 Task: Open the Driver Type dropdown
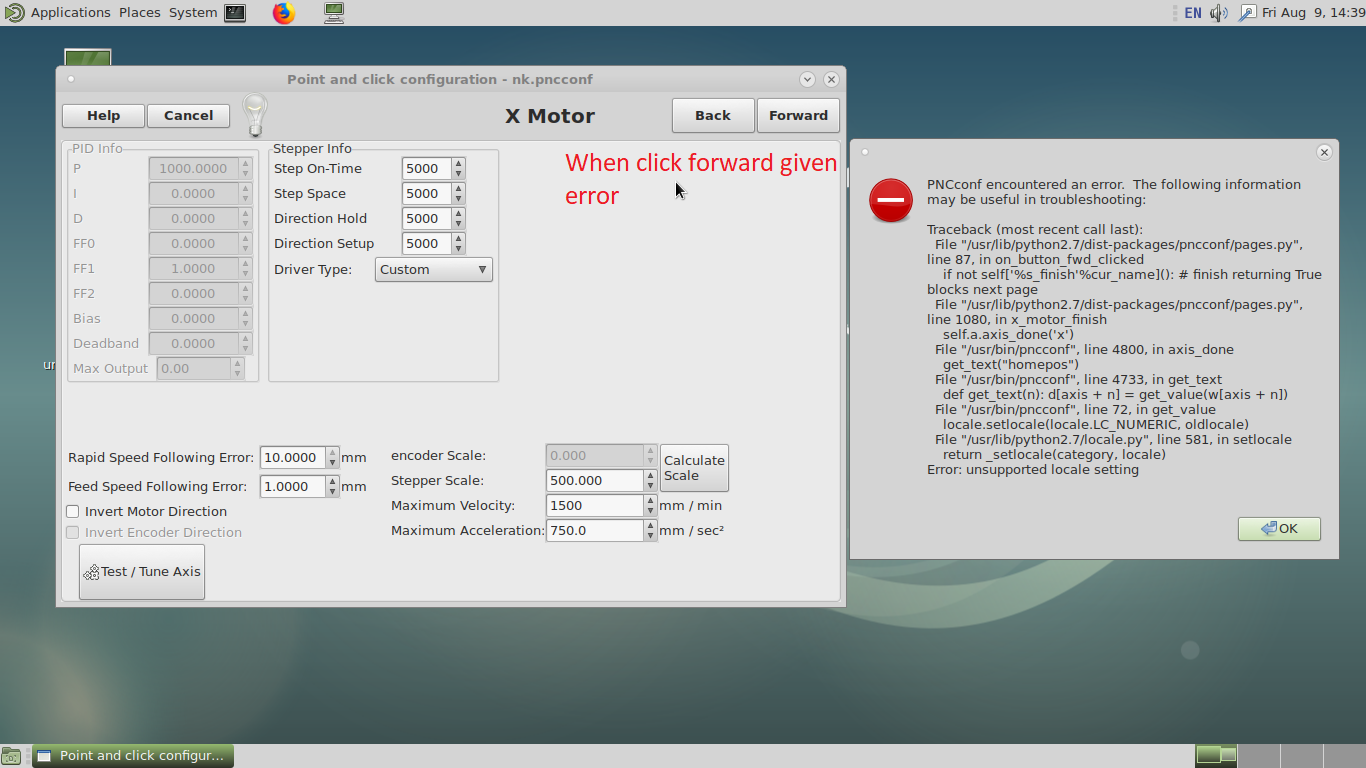[x=434, y=269]
